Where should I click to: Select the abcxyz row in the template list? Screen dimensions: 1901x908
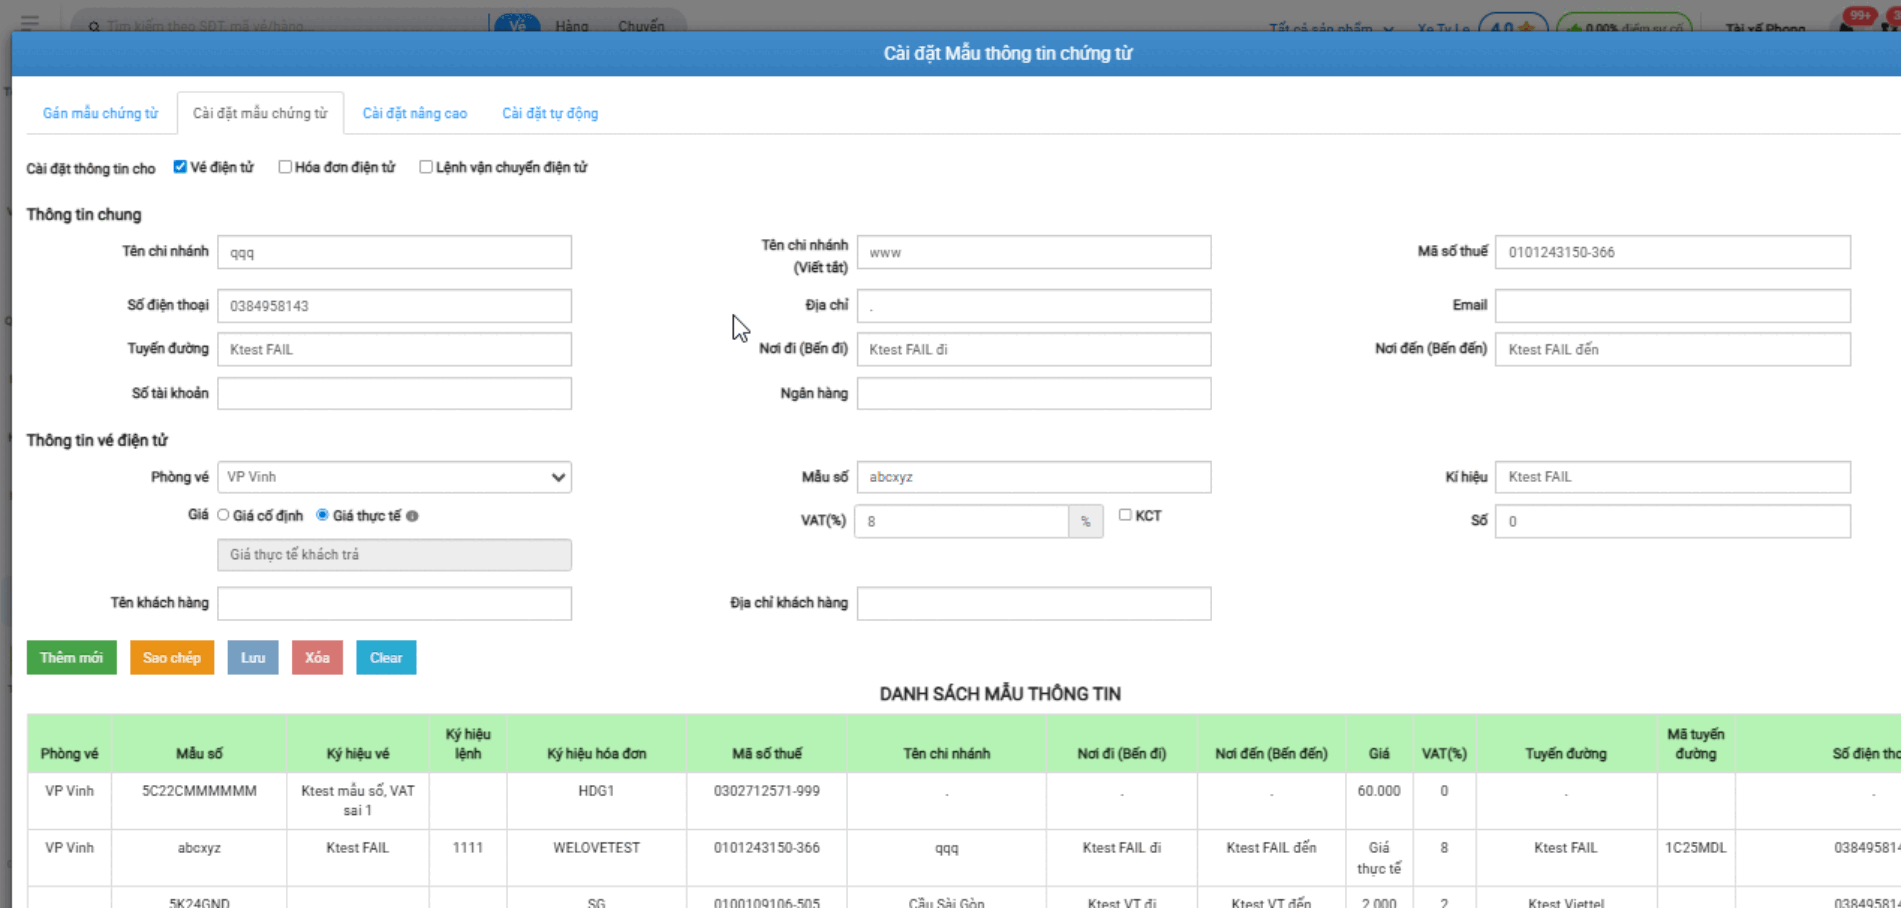click(x=199, y=848)
